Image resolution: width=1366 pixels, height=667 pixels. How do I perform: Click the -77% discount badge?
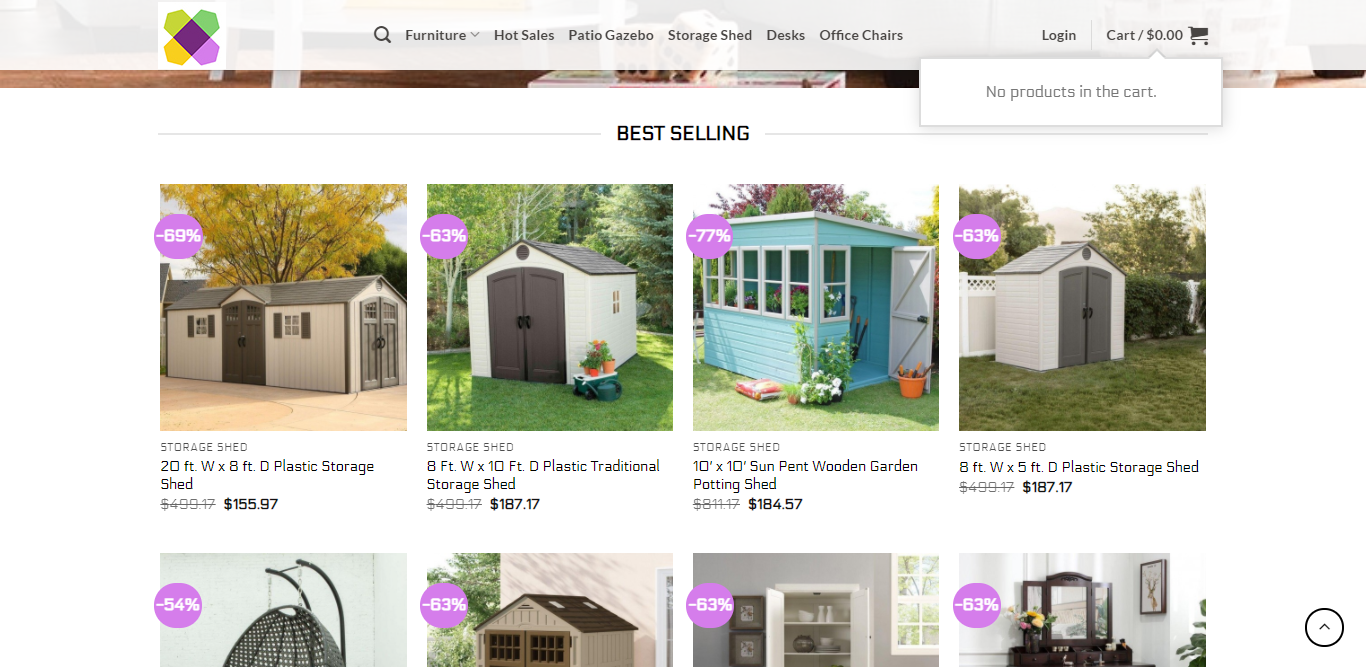[x=710, y=236]
